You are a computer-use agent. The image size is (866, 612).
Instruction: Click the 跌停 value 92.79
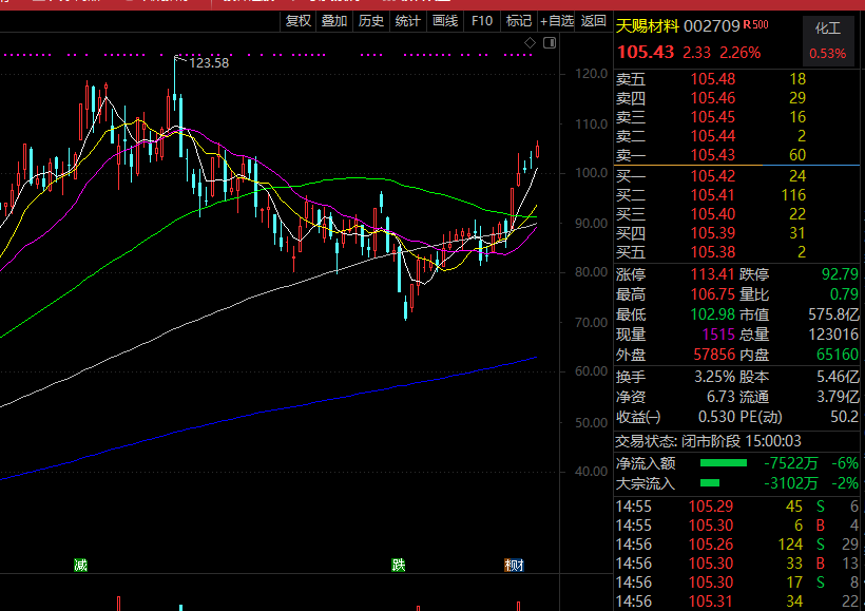(x=840, y=275)
